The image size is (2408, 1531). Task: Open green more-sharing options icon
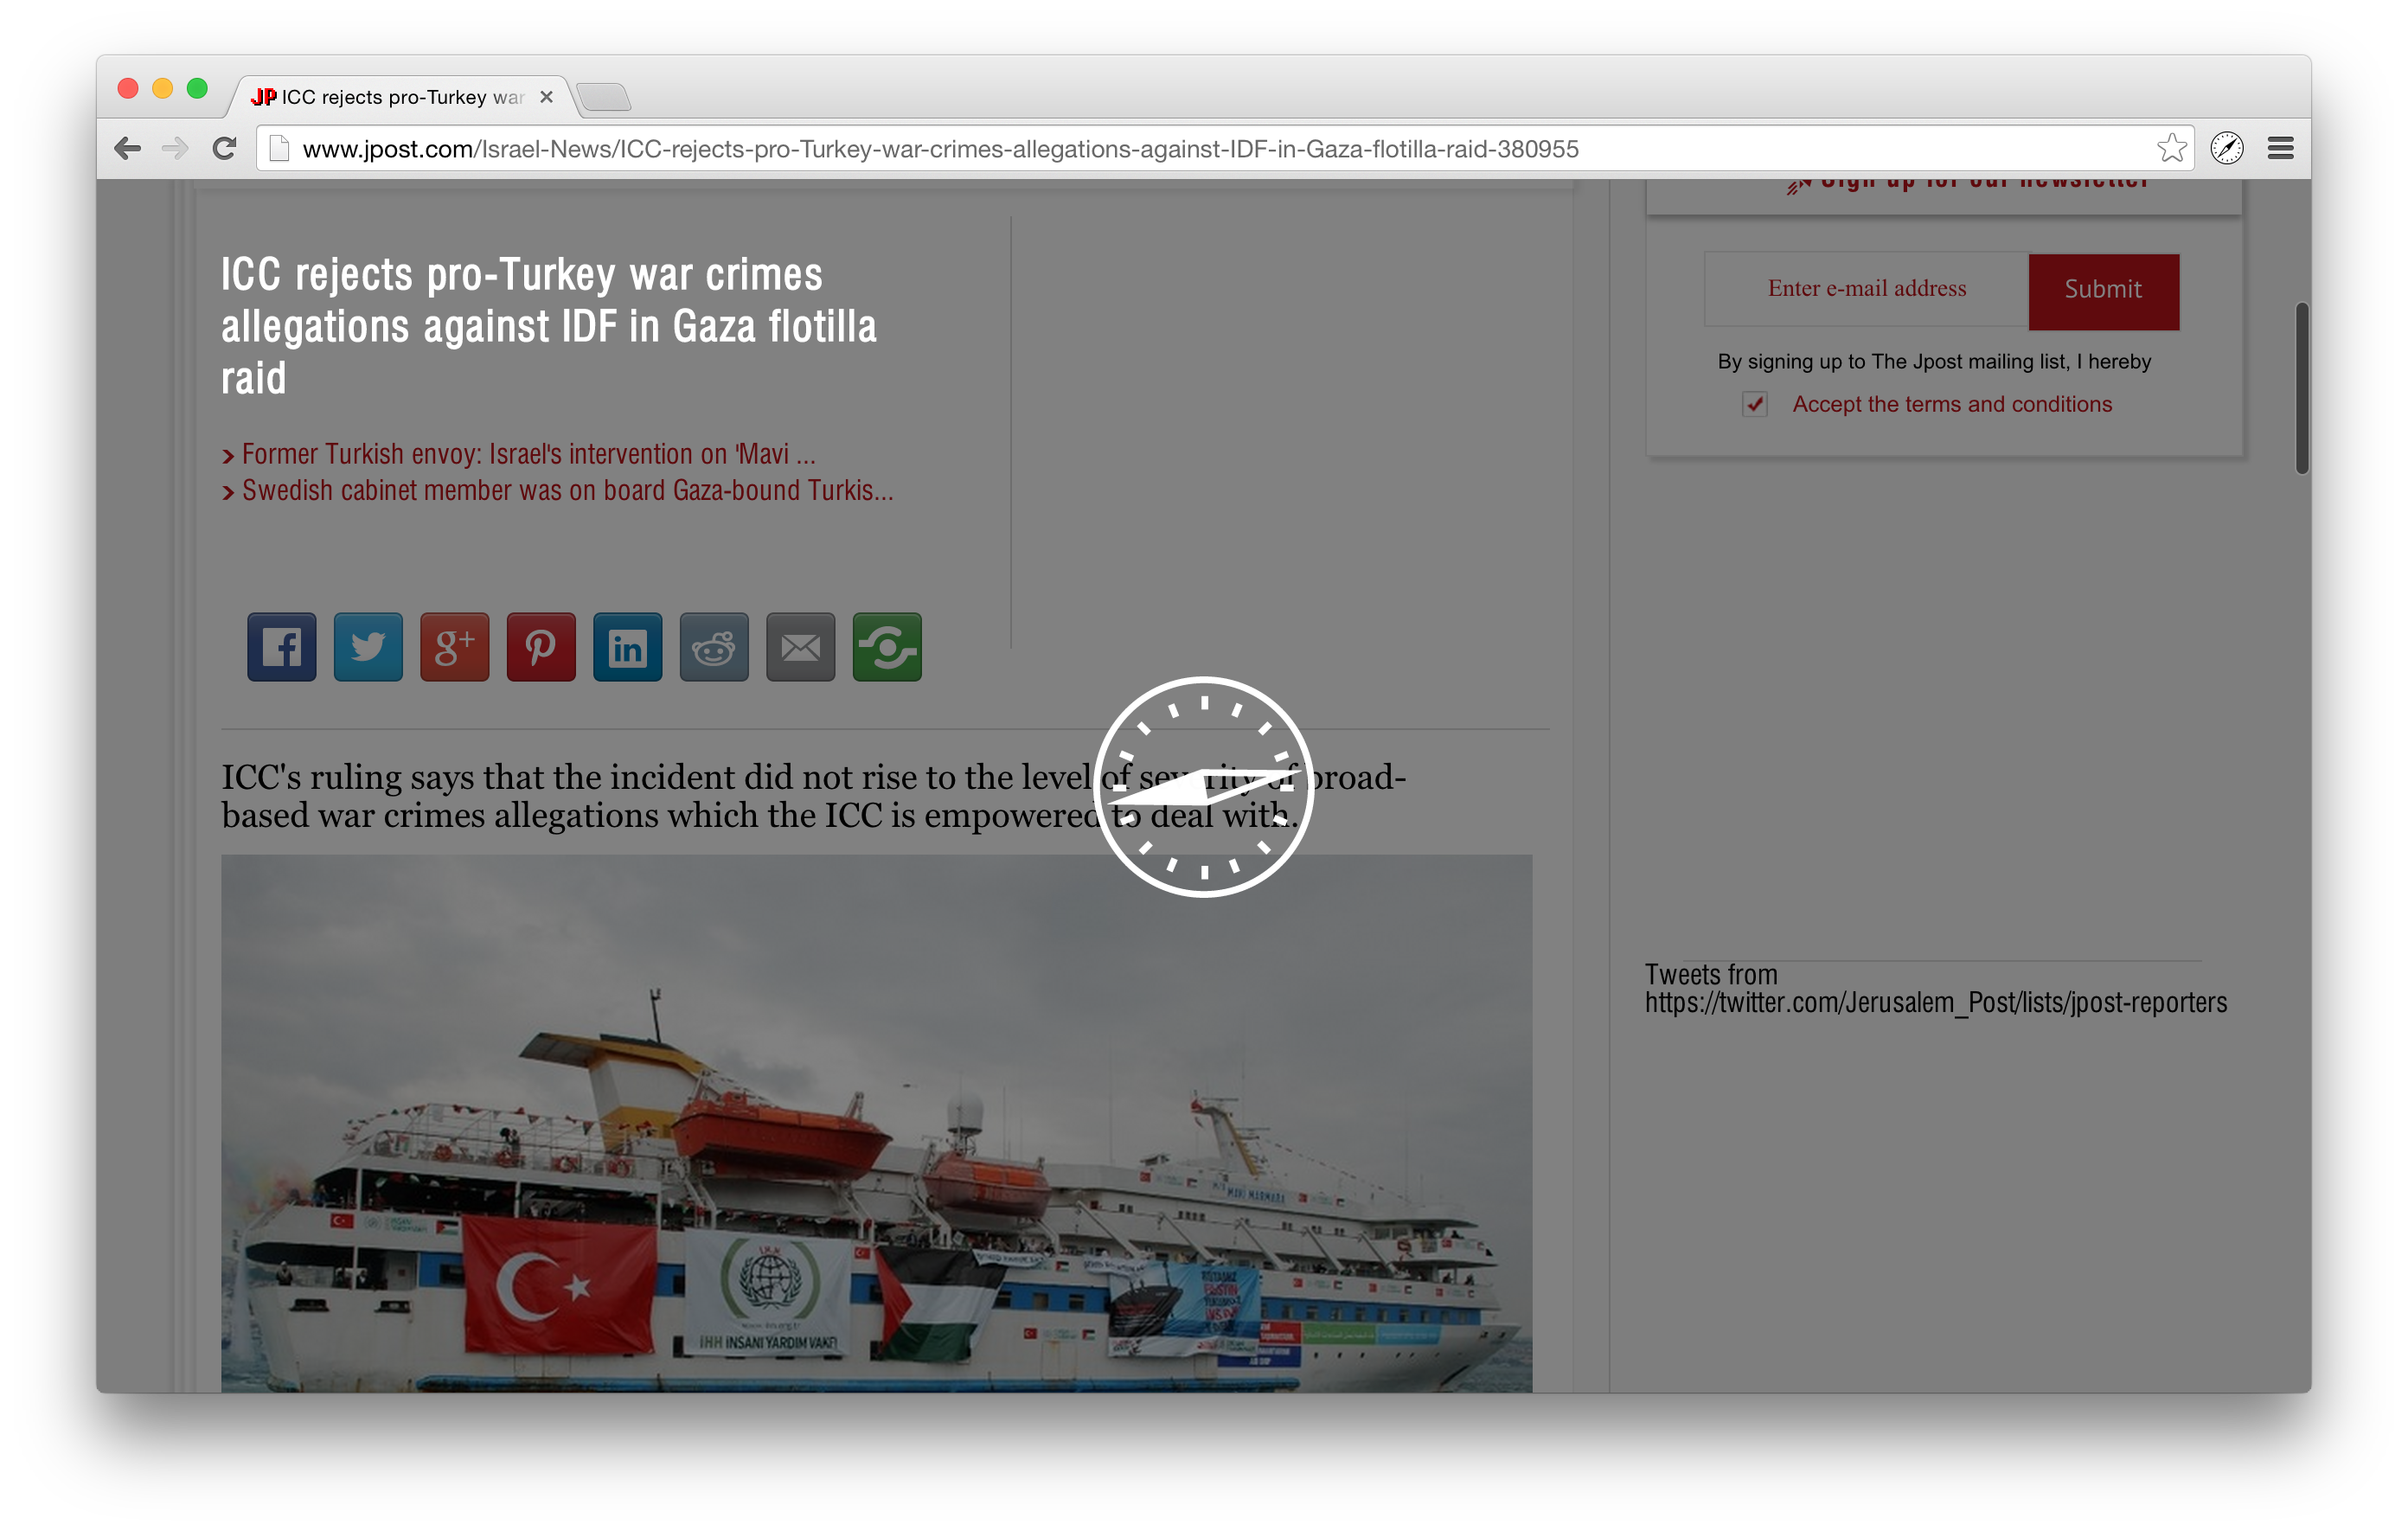887,647
